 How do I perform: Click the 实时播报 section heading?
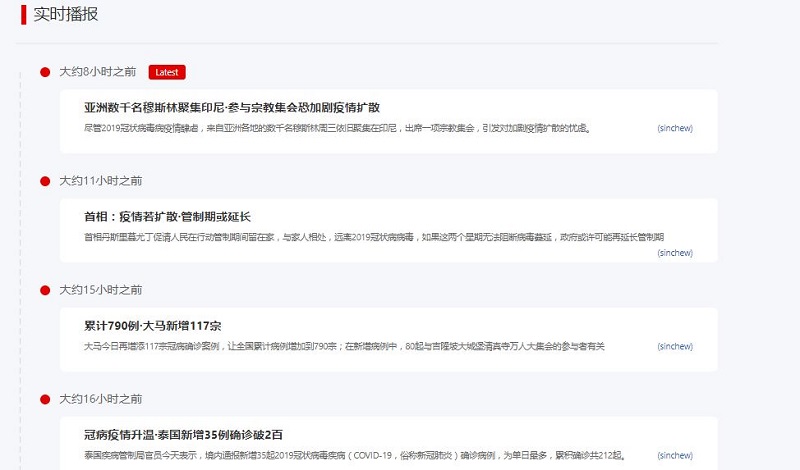pos(66,15)
